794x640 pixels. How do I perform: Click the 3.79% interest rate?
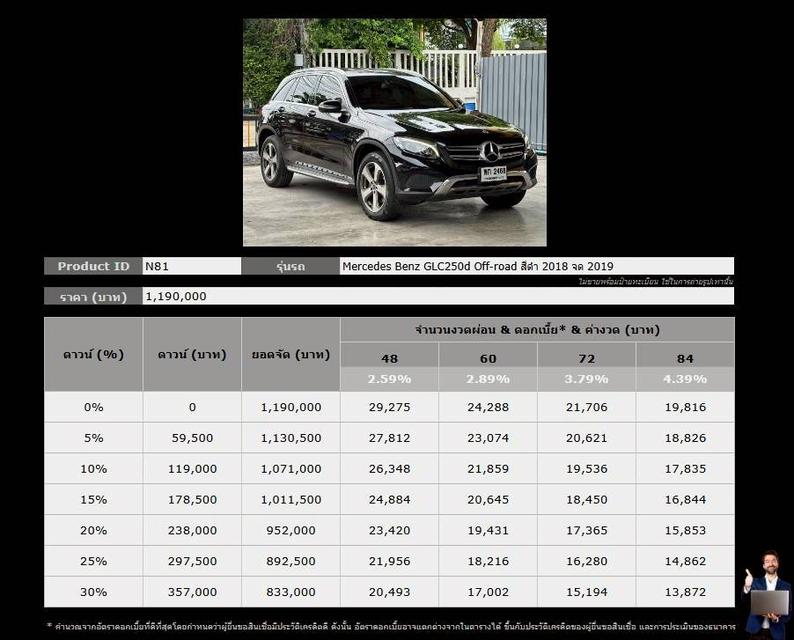tap(586, 379)
